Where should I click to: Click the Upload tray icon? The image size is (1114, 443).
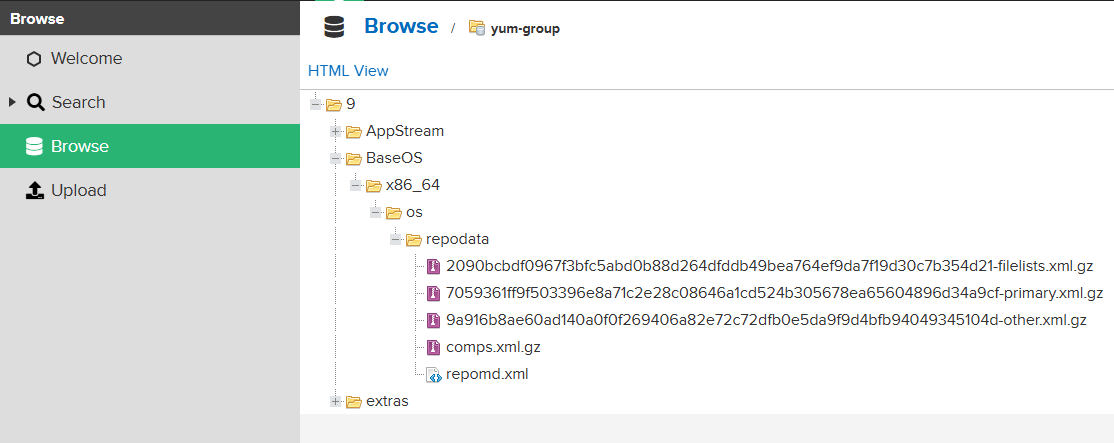pyautogui.click(x=35, y=190)
